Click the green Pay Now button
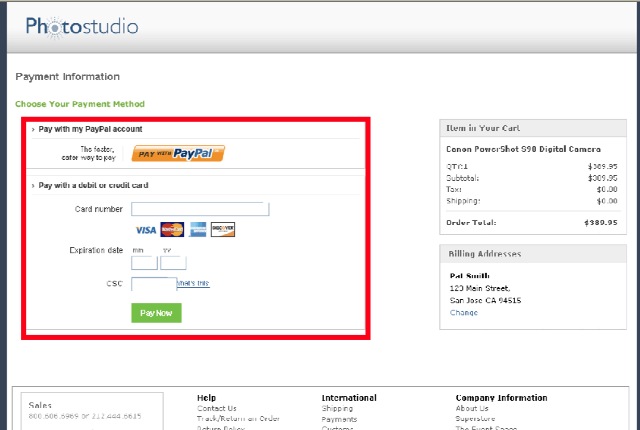 click(x=156, y=313)
